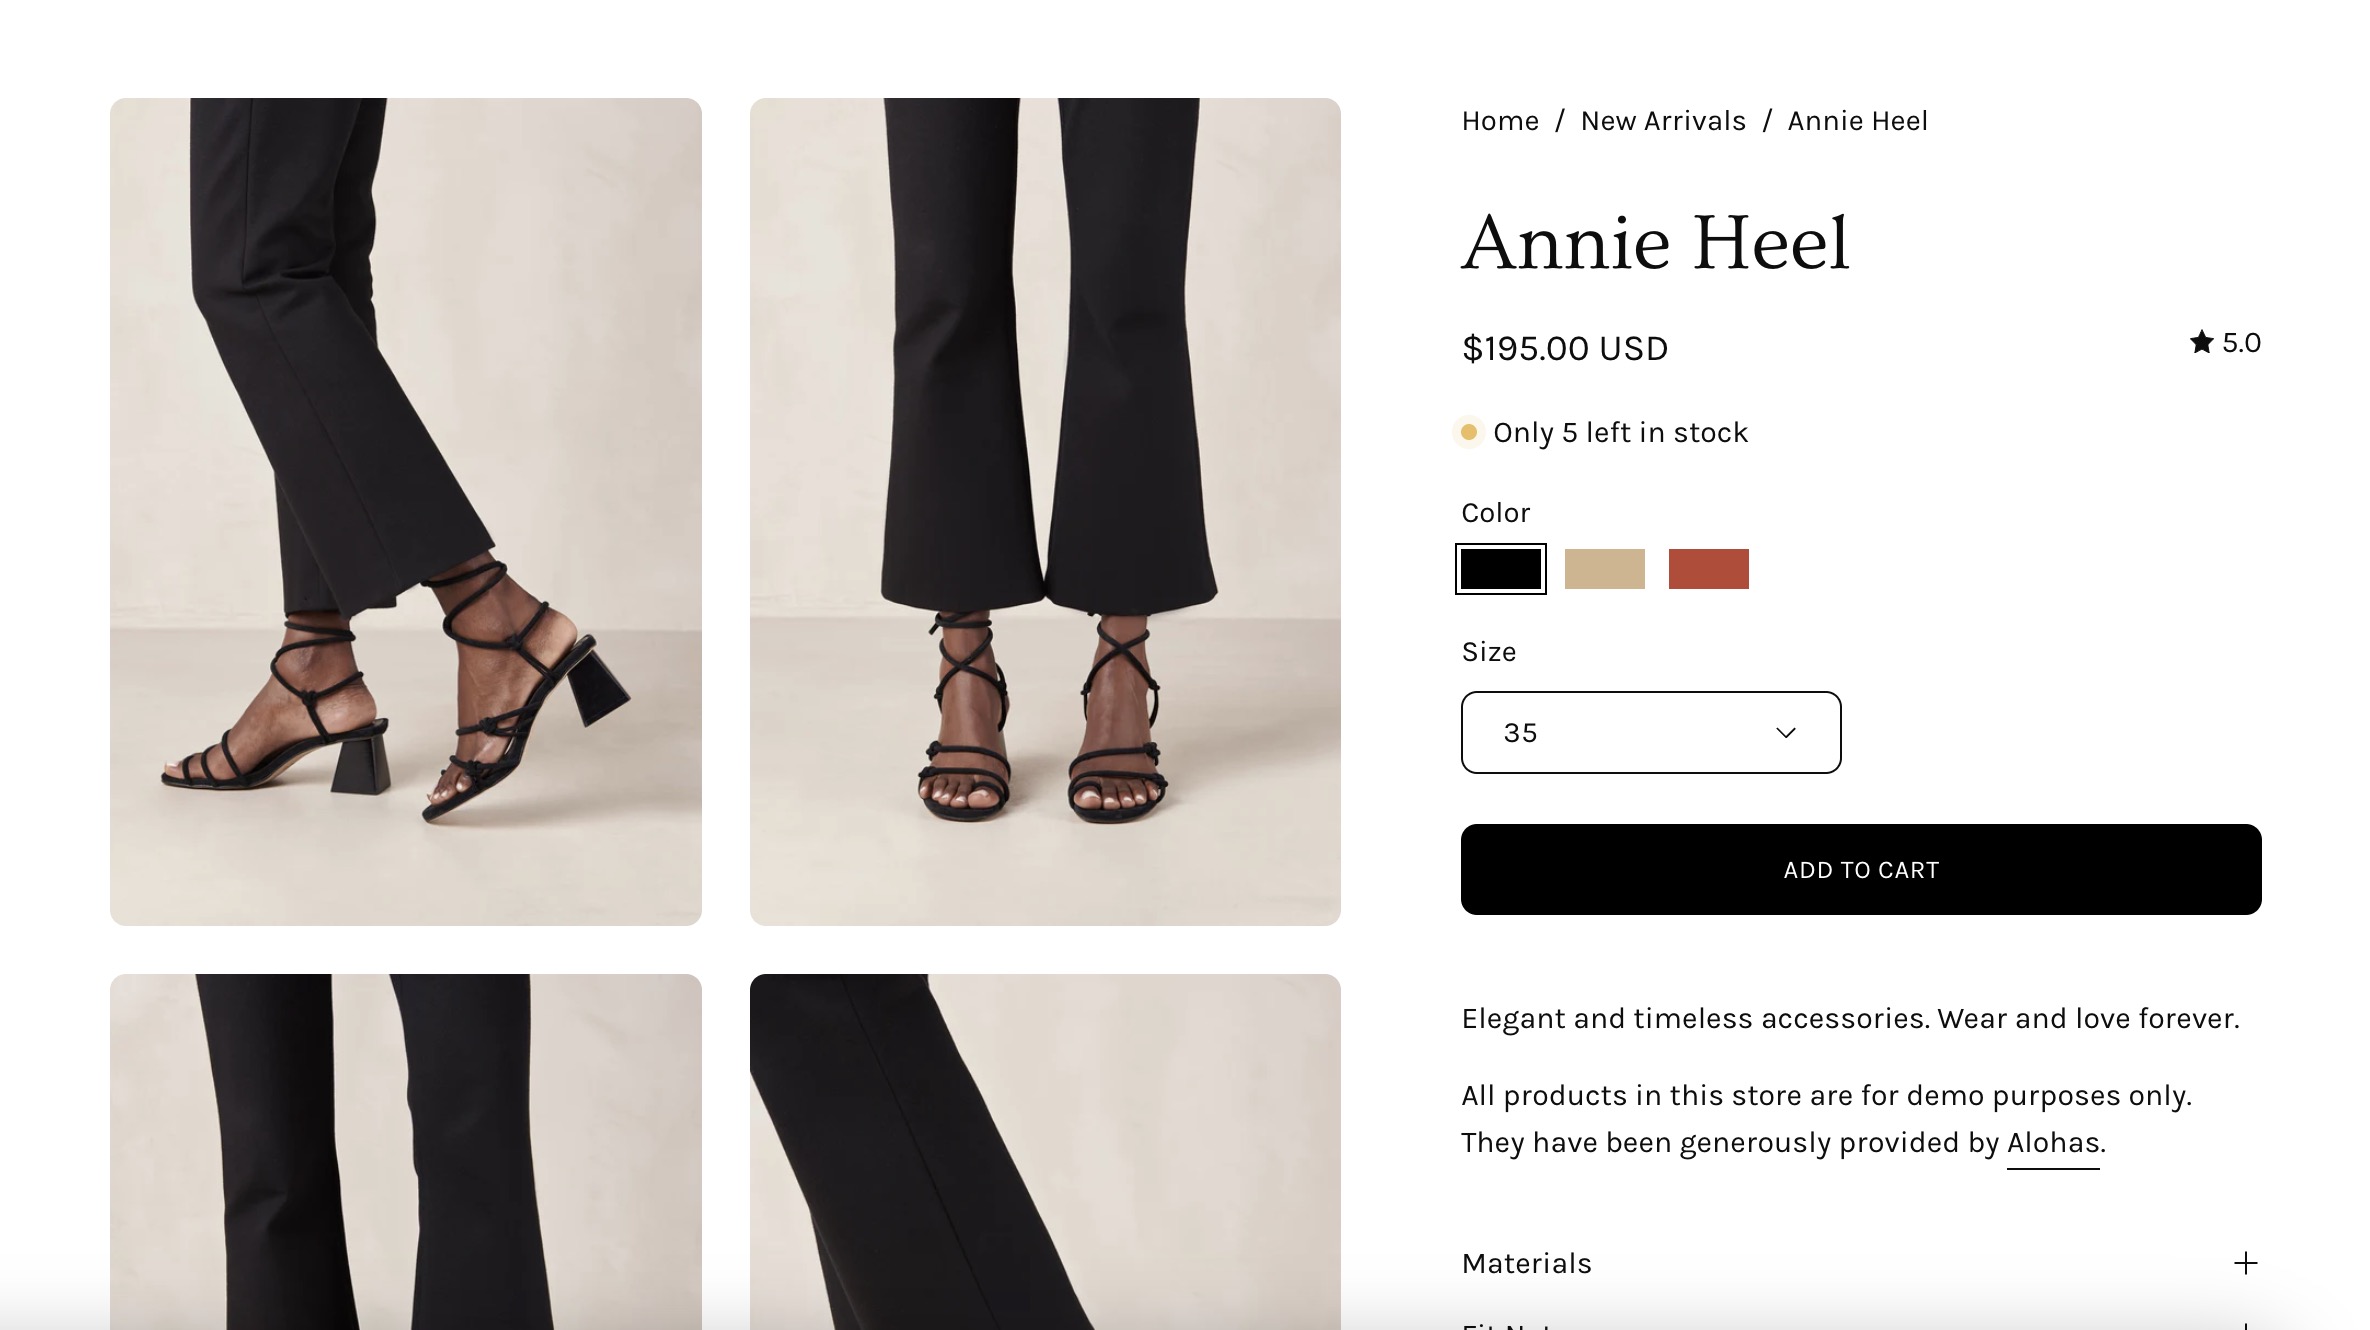Choose the tan color swatch

click(1604, 569)
